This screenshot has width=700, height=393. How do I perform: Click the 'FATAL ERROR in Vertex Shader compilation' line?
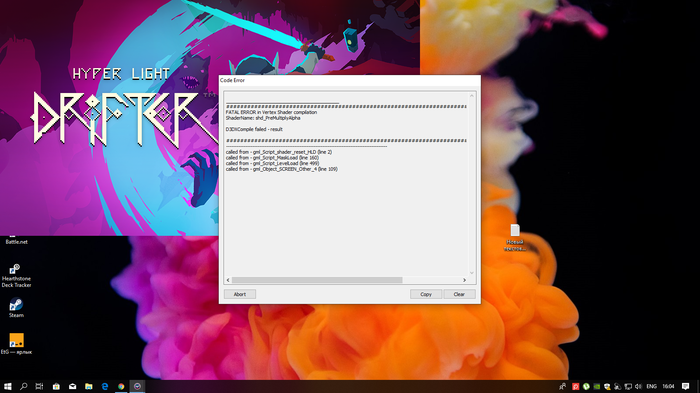[271, 113]
